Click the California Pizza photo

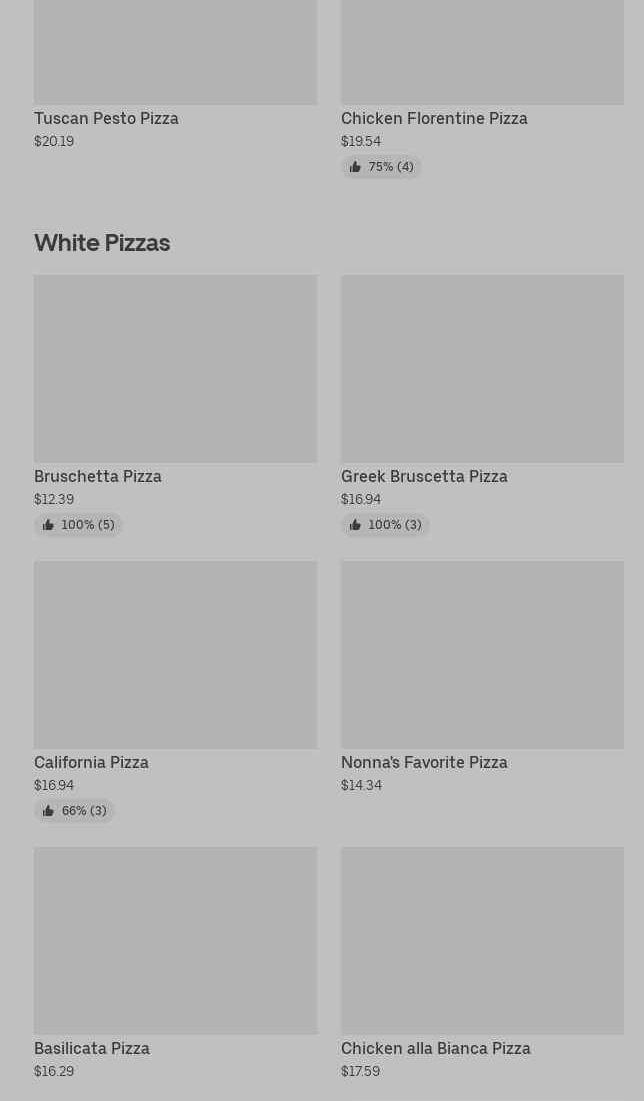click(x=175, y=654)
